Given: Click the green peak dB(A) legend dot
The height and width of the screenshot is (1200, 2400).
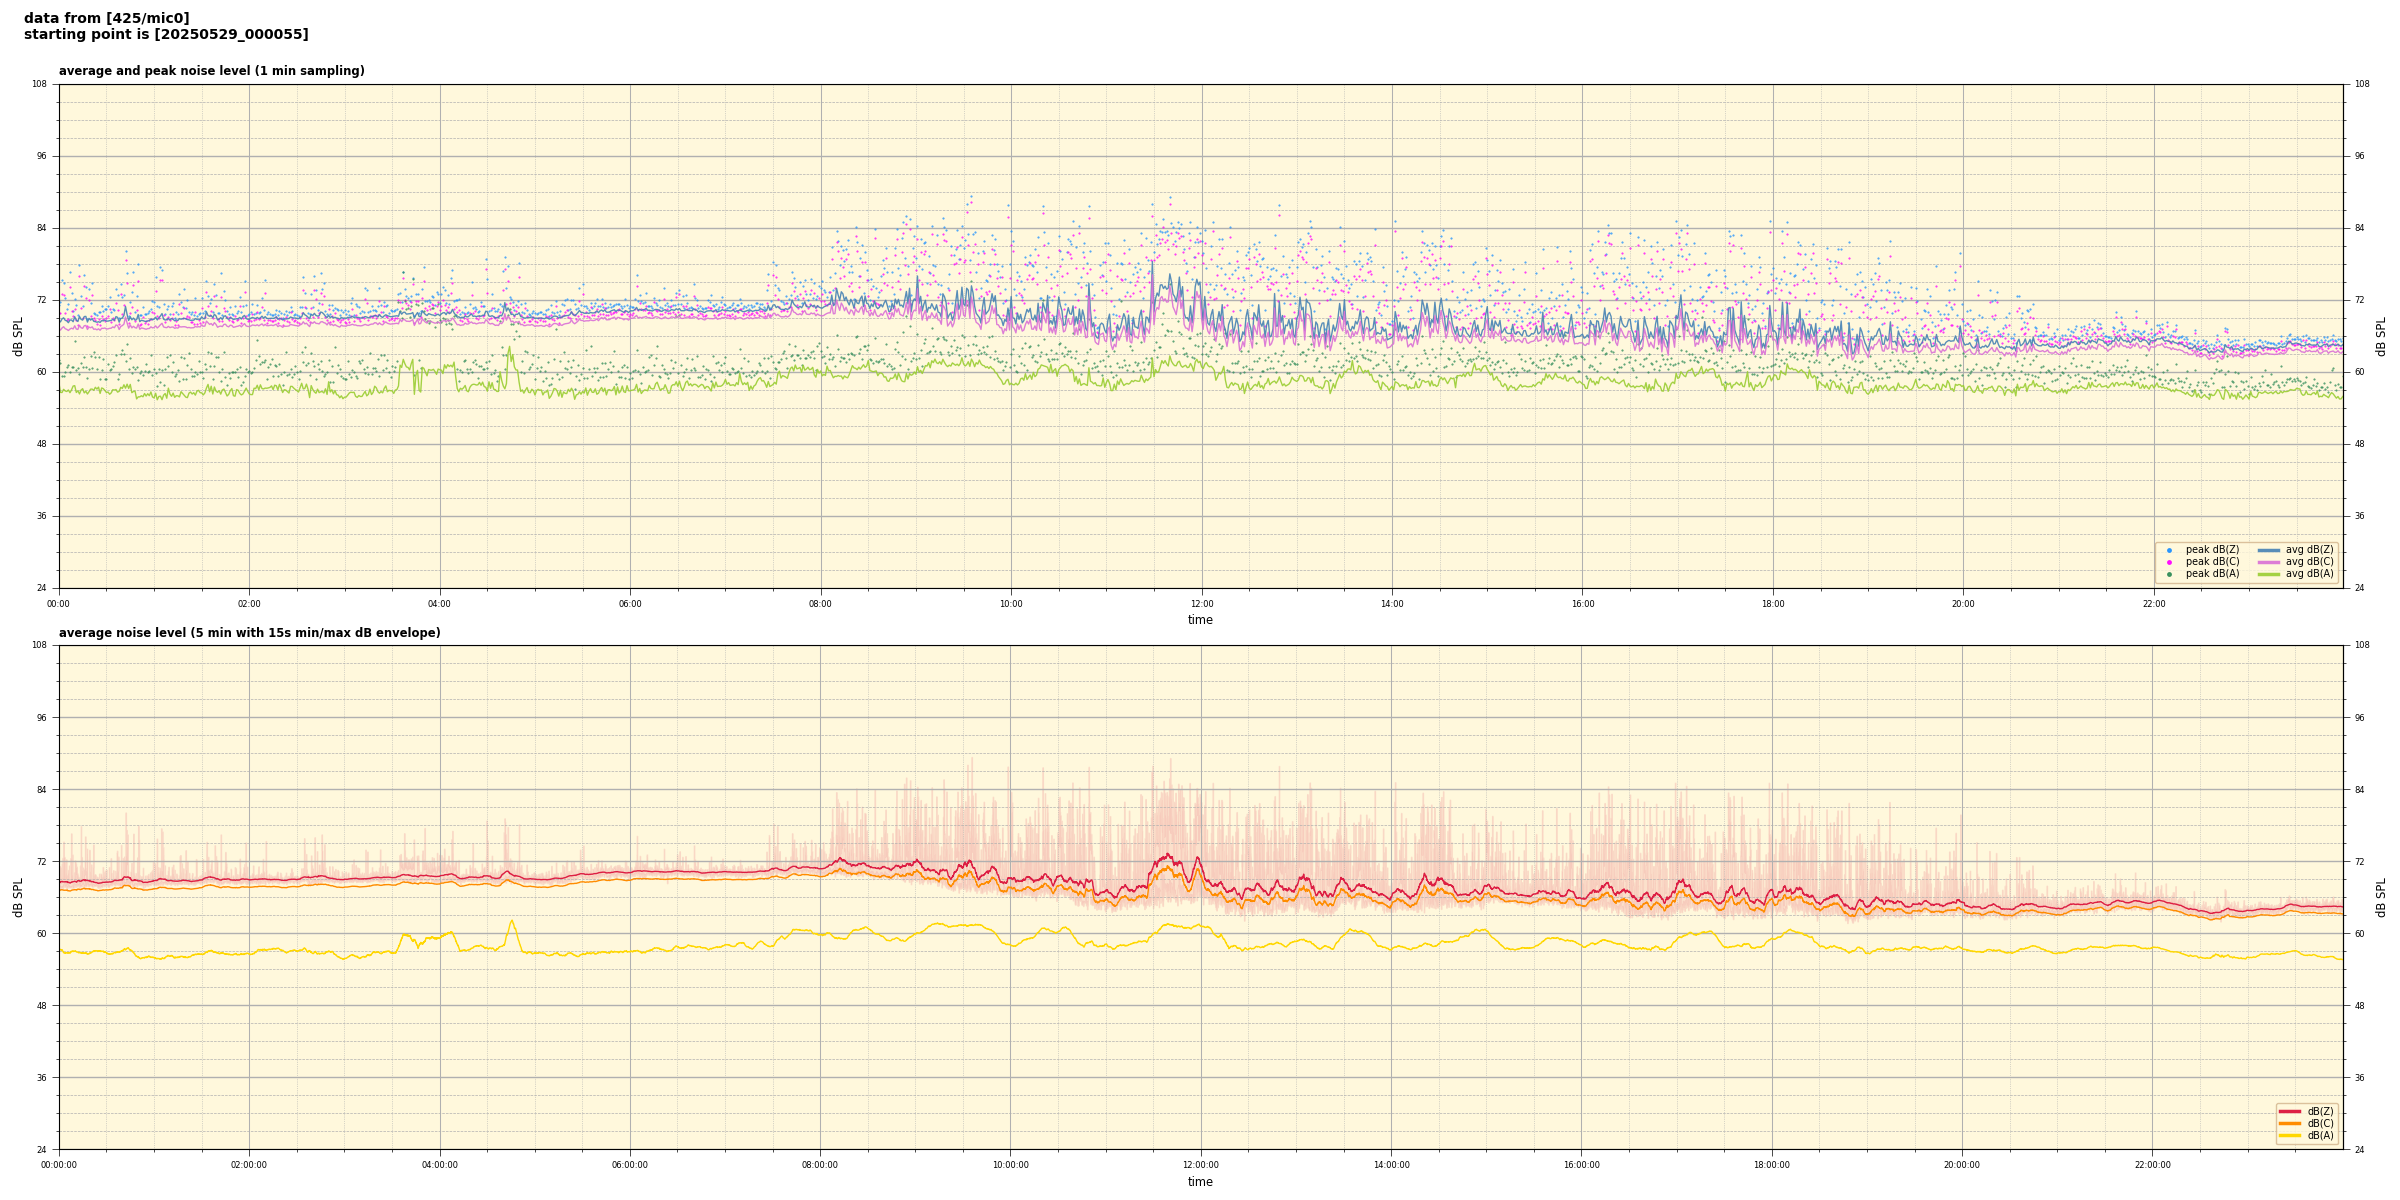Looking at the screenshot, I should (2169, 574).
